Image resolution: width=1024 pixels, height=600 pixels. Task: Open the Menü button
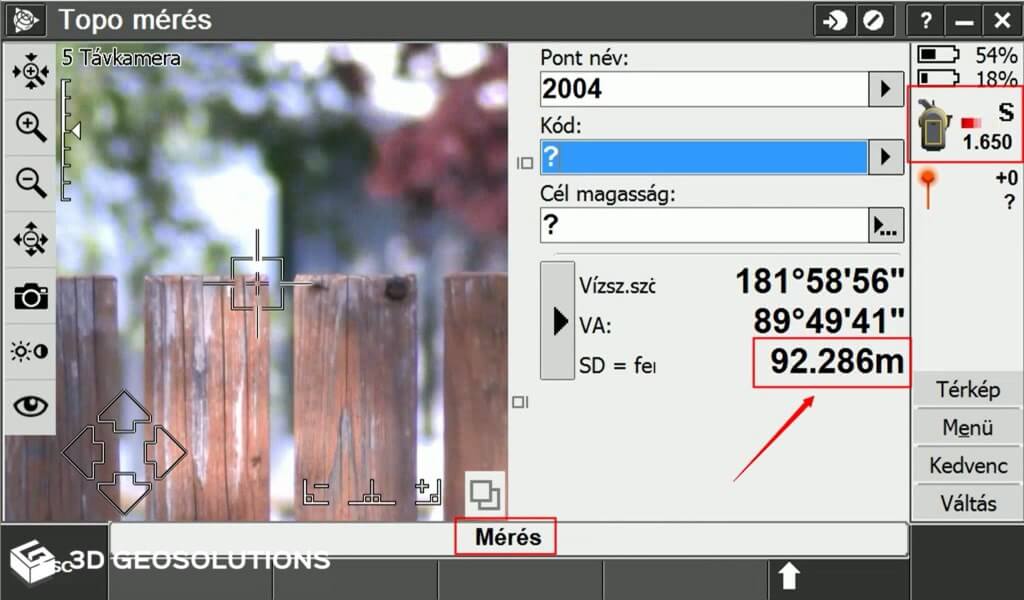pos(967,427)
